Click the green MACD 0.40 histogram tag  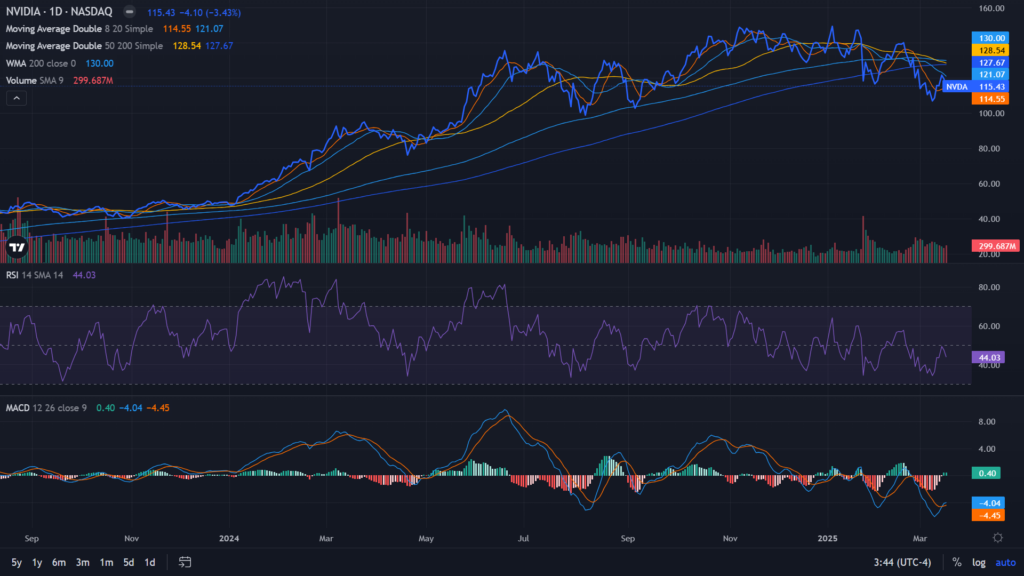(x=988, y=473)
